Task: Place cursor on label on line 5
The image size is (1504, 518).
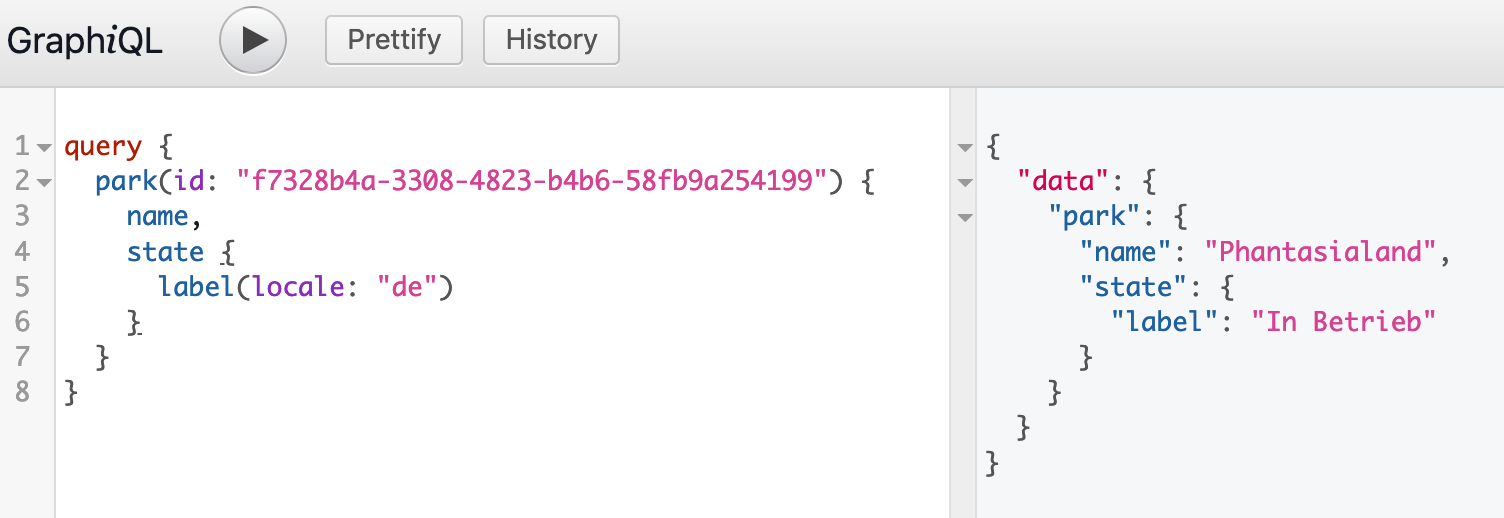Action: tap(197, 287)
